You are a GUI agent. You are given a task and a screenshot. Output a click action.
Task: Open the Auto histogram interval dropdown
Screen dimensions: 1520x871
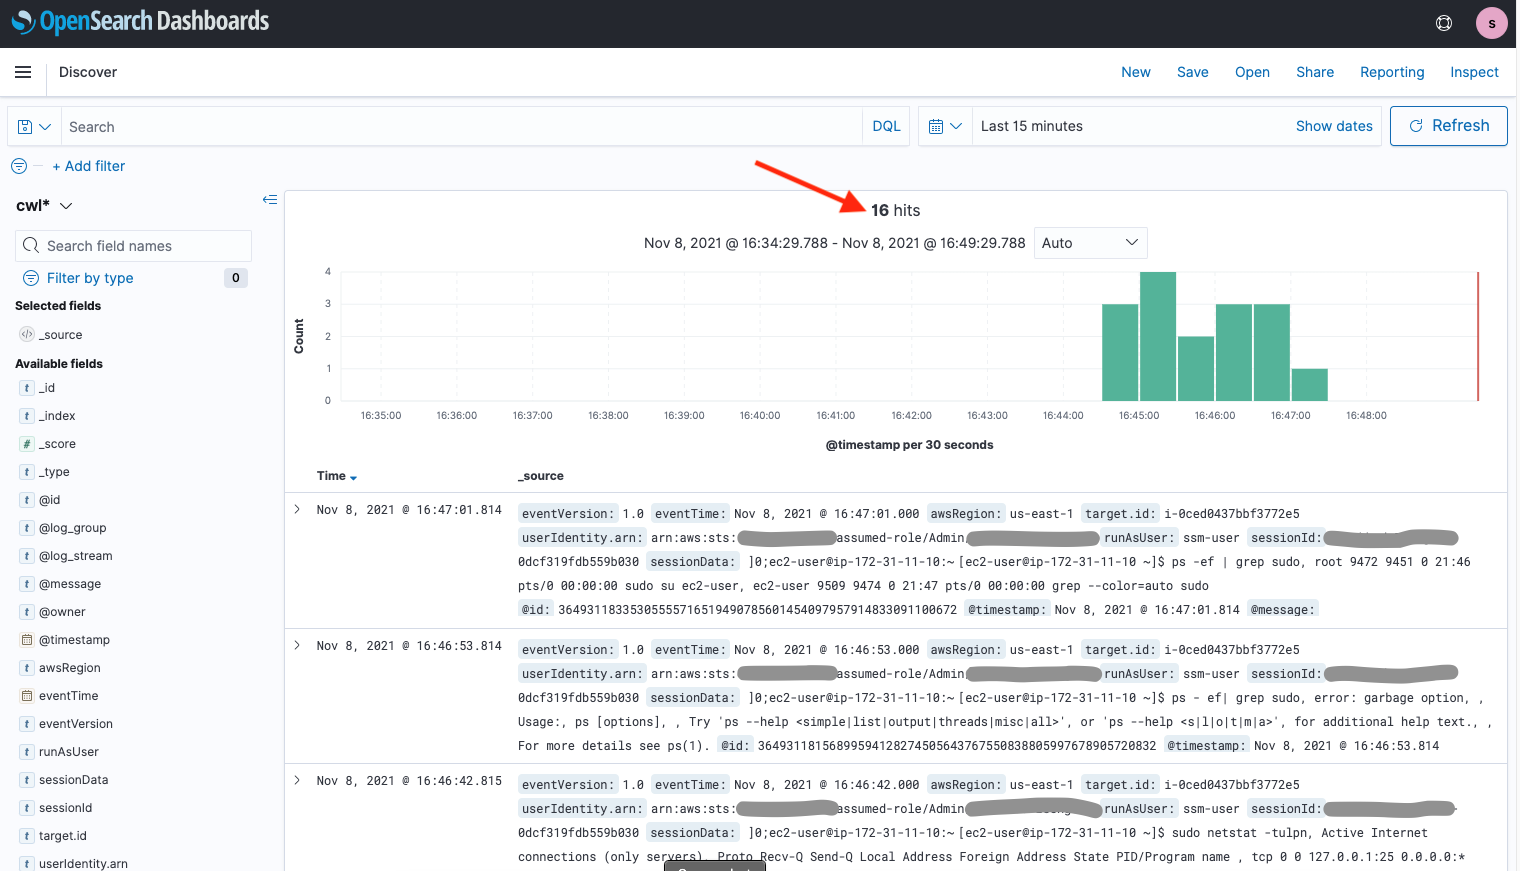click(x=1090, y=242)
